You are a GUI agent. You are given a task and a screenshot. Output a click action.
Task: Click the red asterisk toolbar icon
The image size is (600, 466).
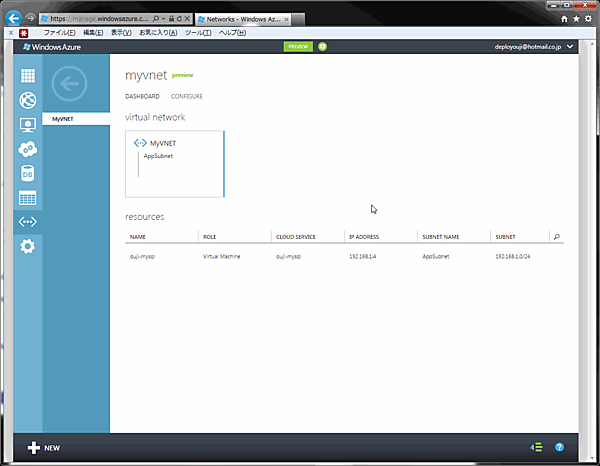click(24, 33)
